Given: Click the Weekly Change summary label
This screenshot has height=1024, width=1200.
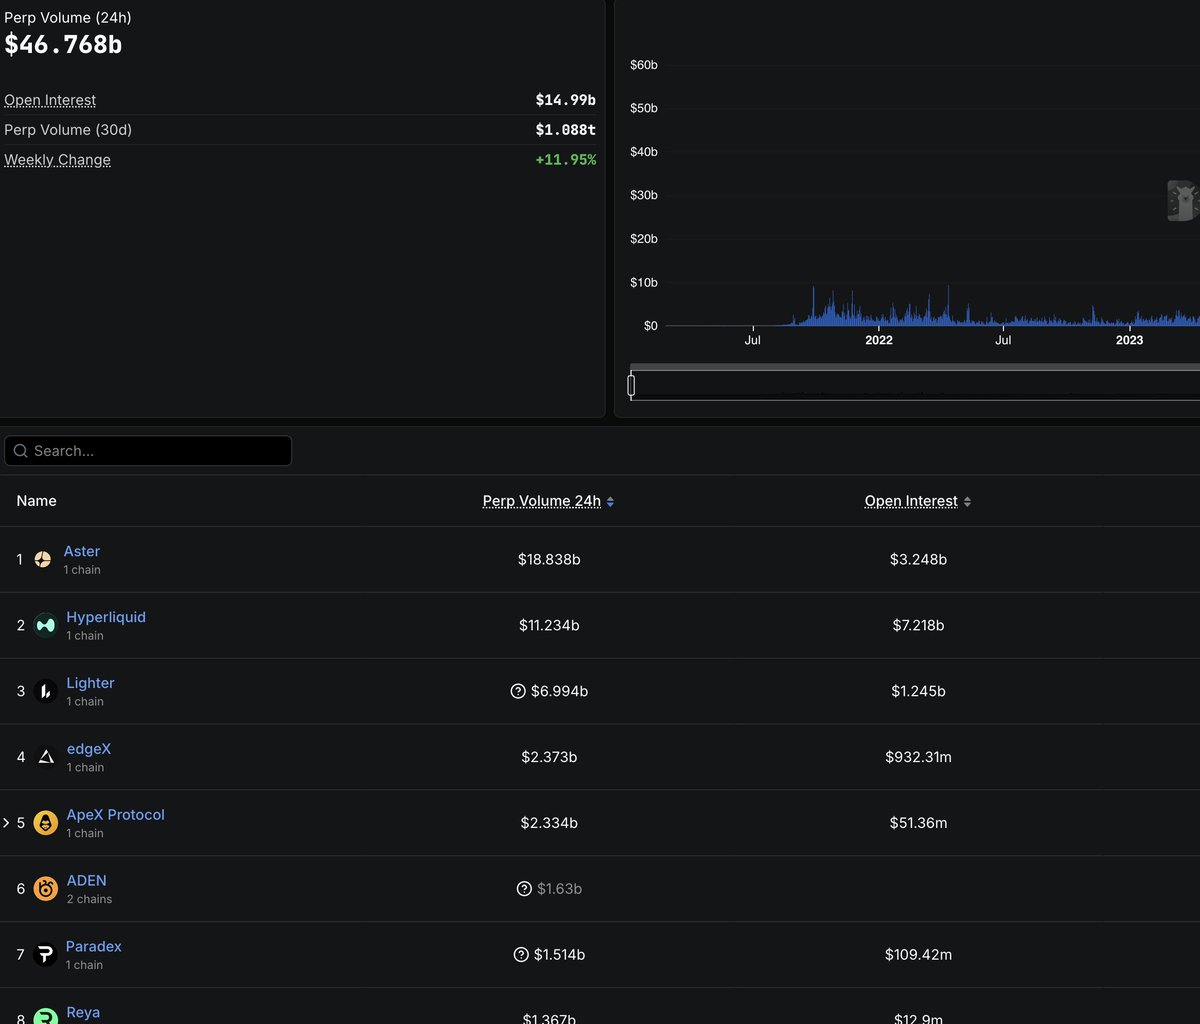Looking at the screenshot, I should click(57, 160).
